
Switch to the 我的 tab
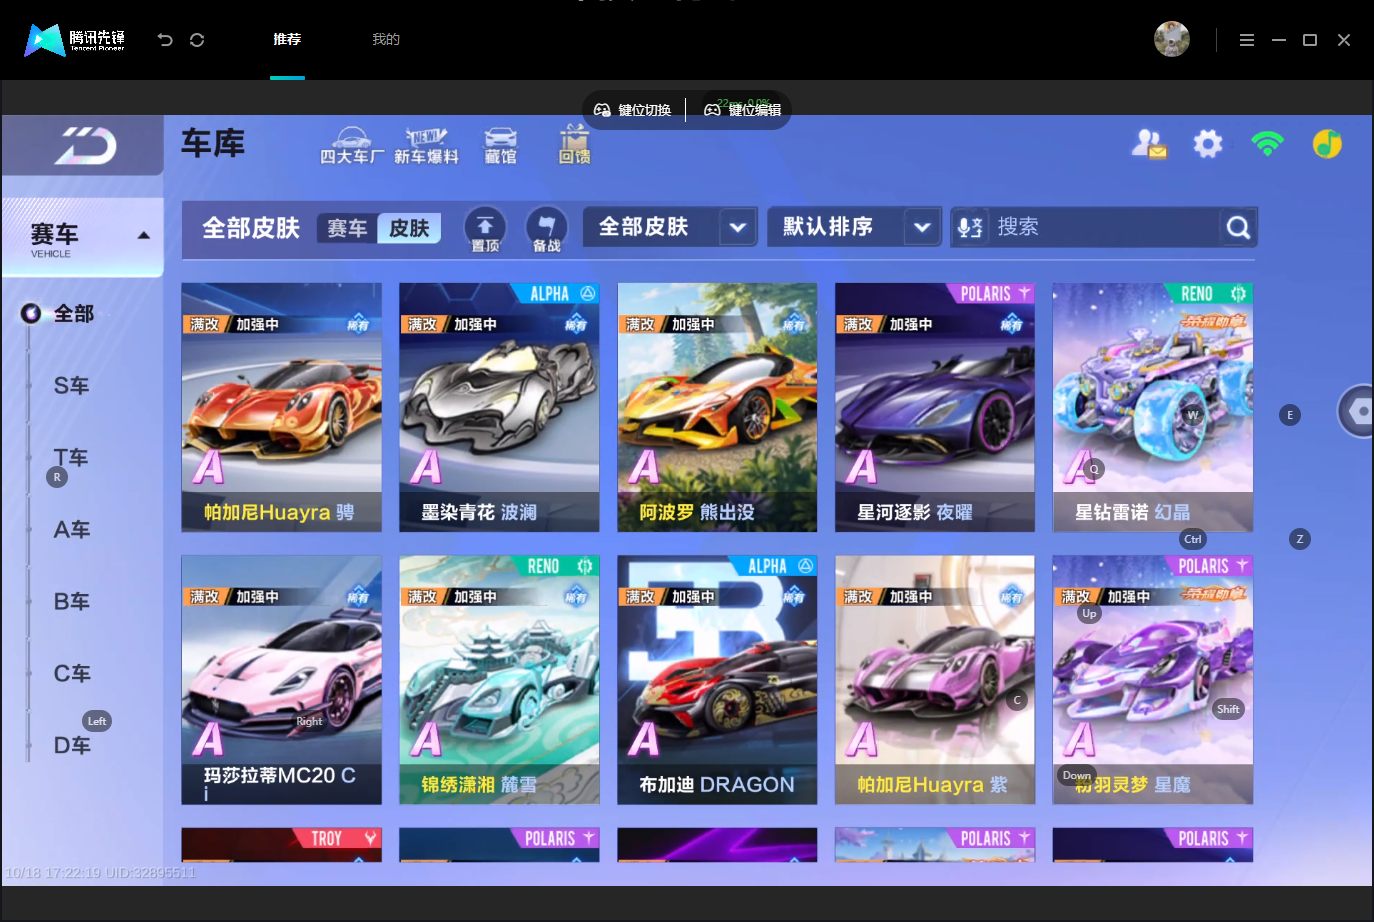tap(386, 39)
